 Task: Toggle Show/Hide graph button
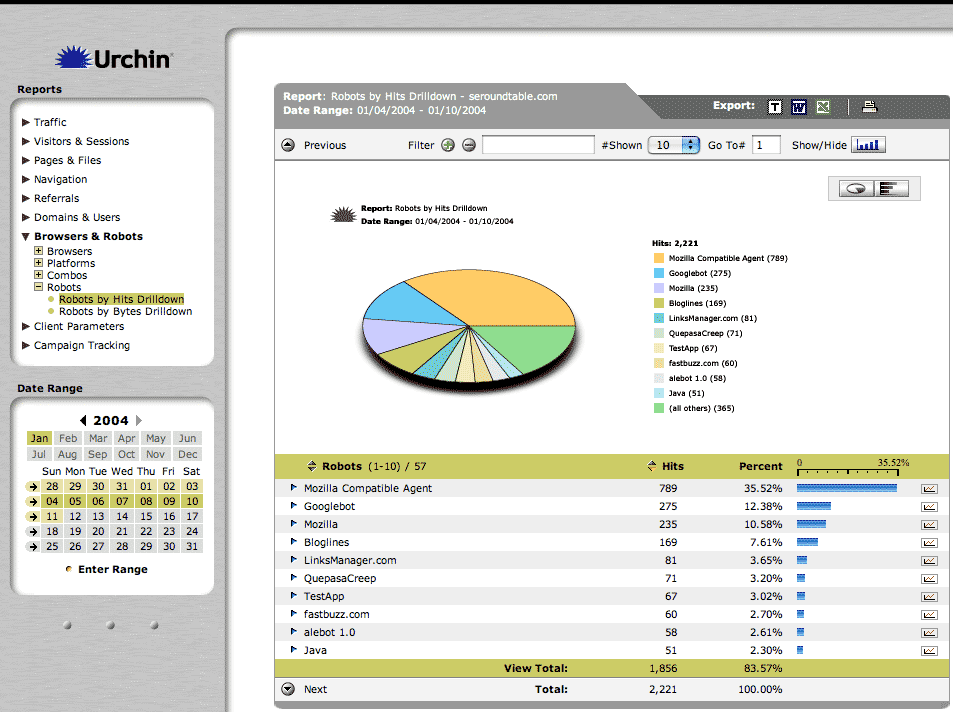(868, 145)
